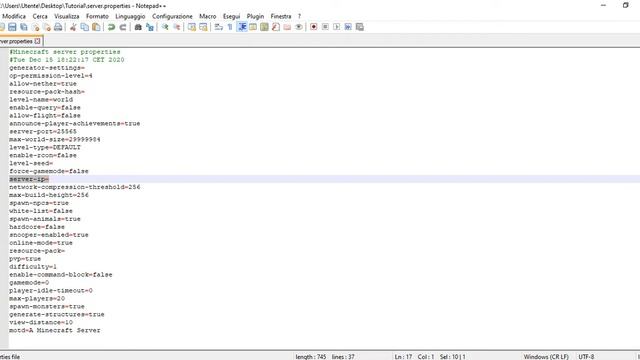Open Folder as Workspace toolbar icon
The image size is (640, 360).
pyautogui.click(x=287, y=27)
